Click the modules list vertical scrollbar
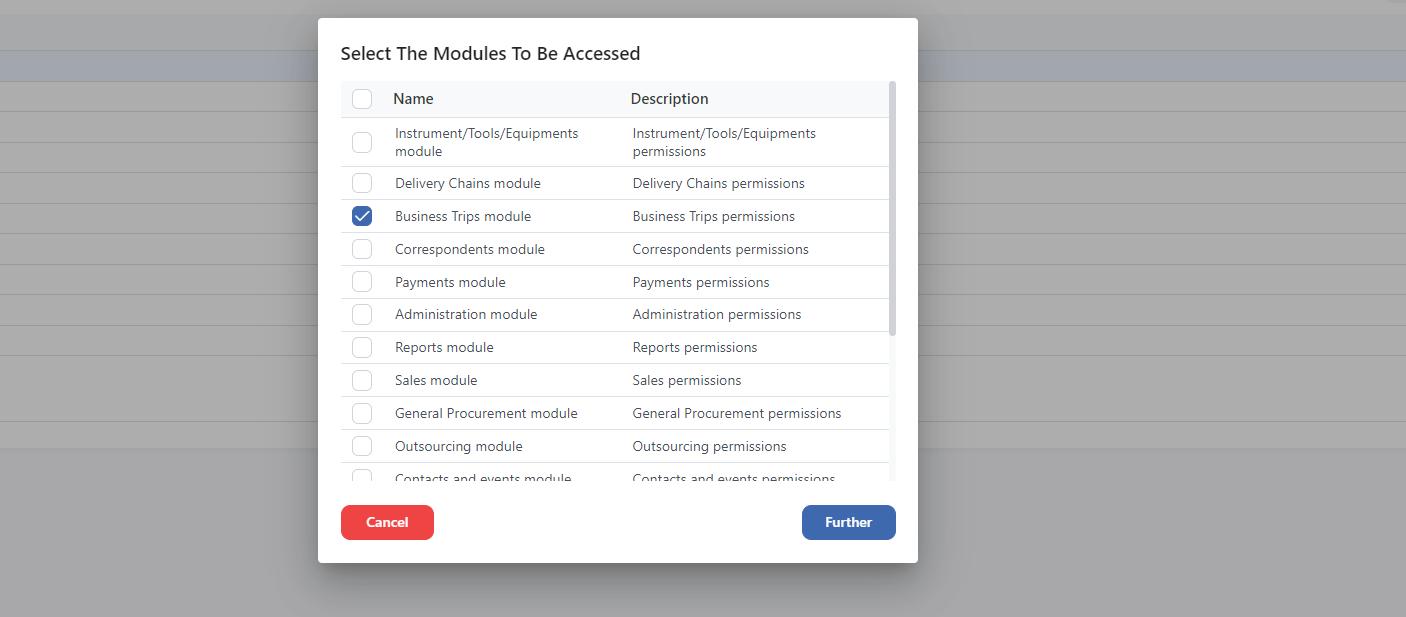1406x617 pixels. click(x=892, y=210)
